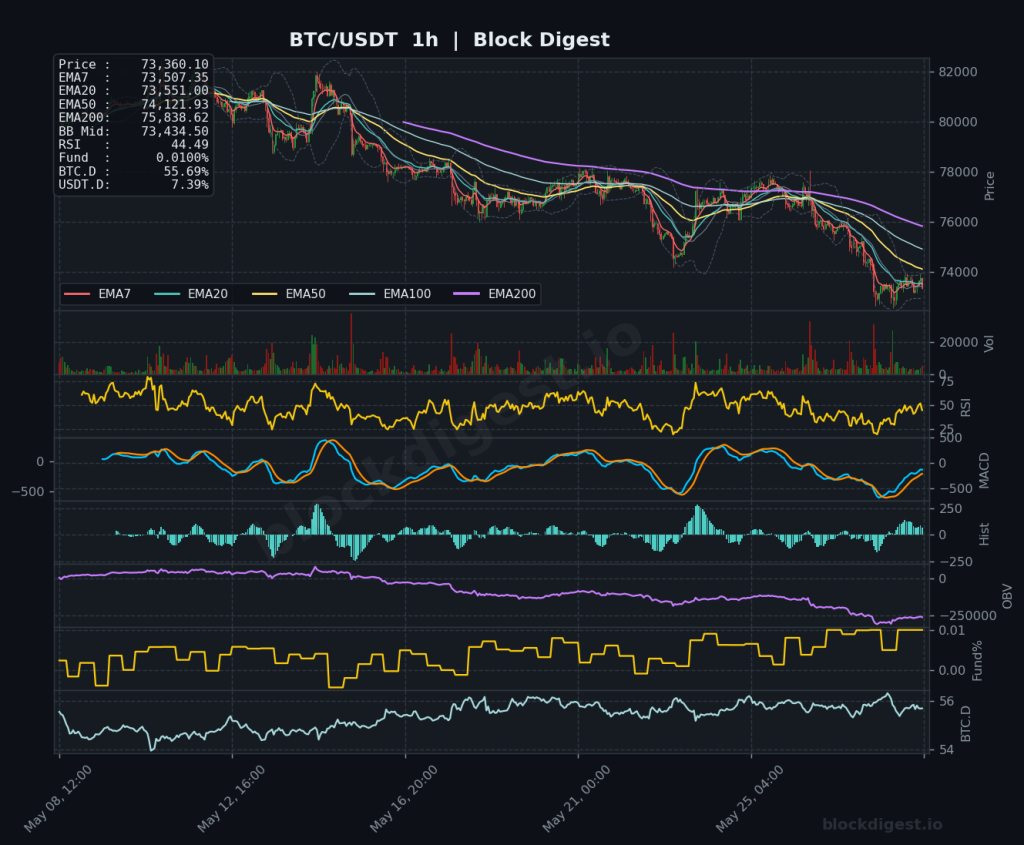1024x845 pixels.
Task: Click the MACD left axis -500 tick
Action: point(27,492)
